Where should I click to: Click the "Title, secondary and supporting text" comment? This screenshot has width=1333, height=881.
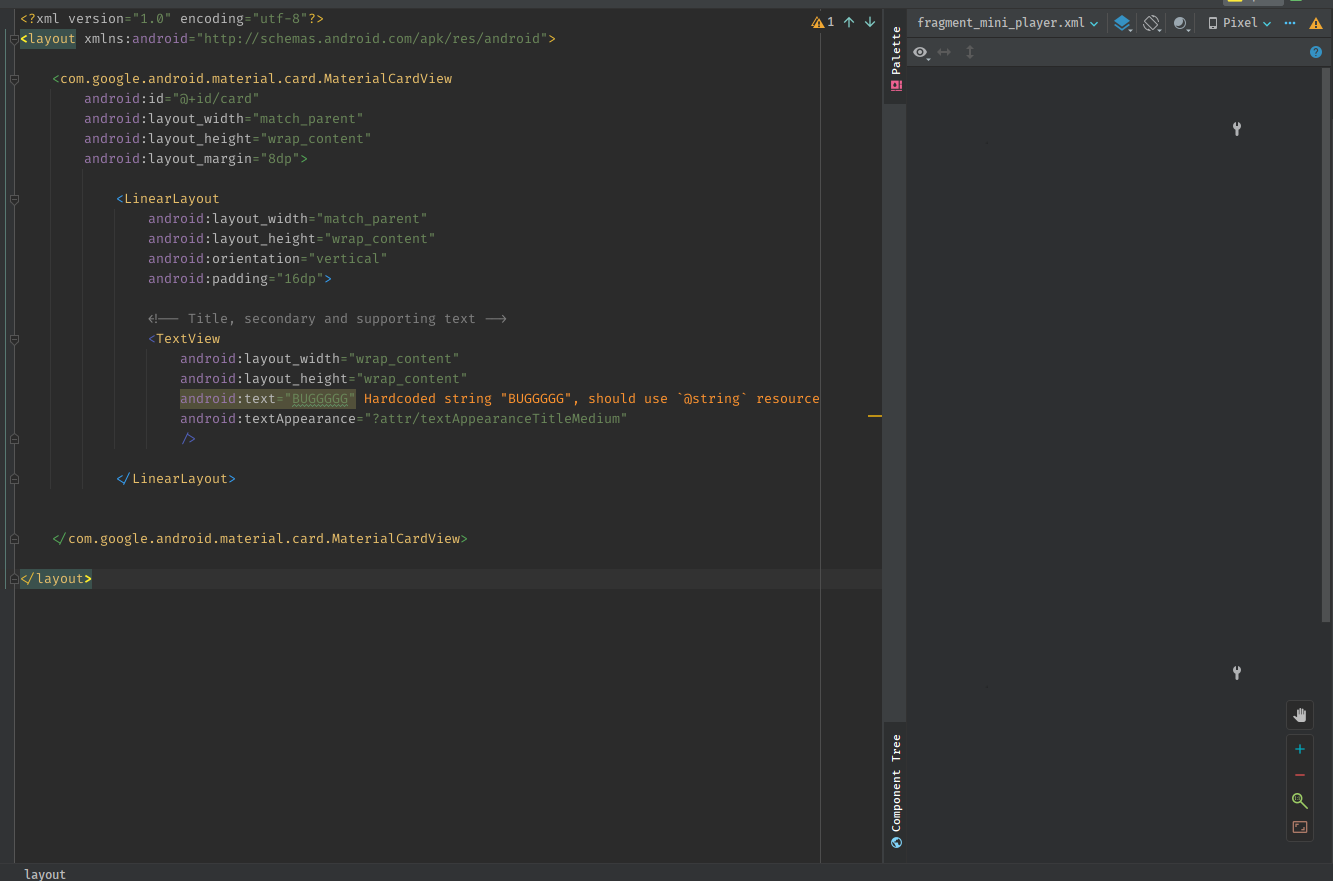click(x=328, y=319)
